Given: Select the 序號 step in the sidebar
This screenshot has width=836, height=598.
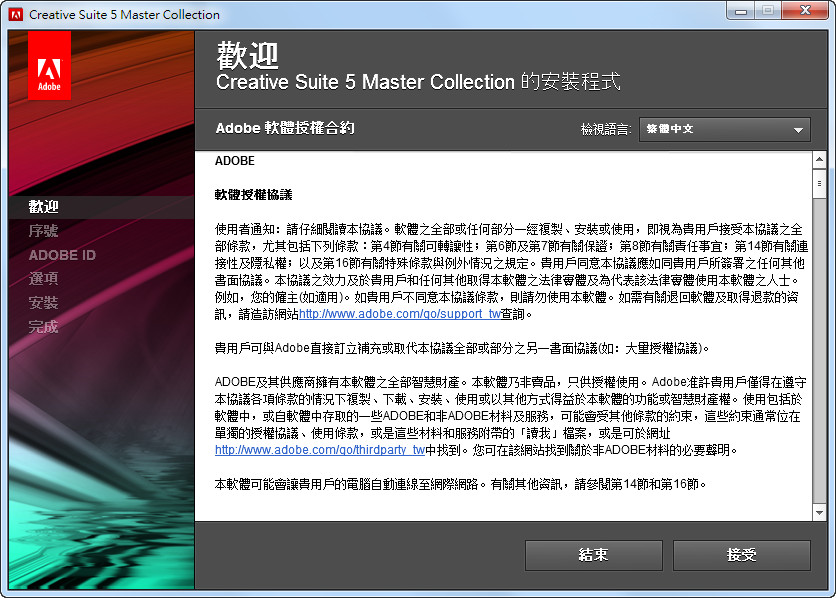Looking at the screenshot, I should click(x=43, y=231).
